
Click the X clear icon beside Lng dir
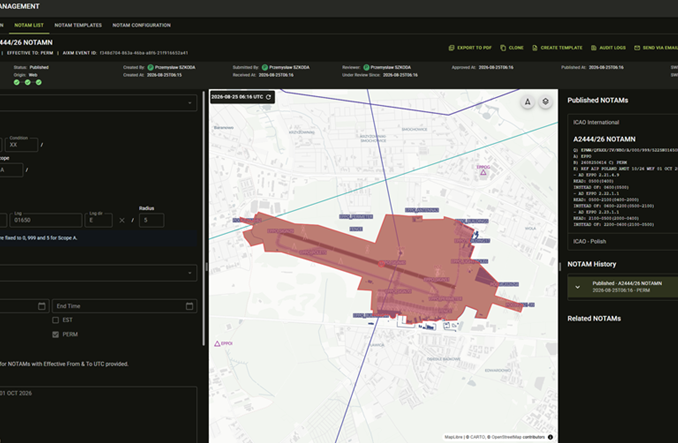tap(122, 220)
